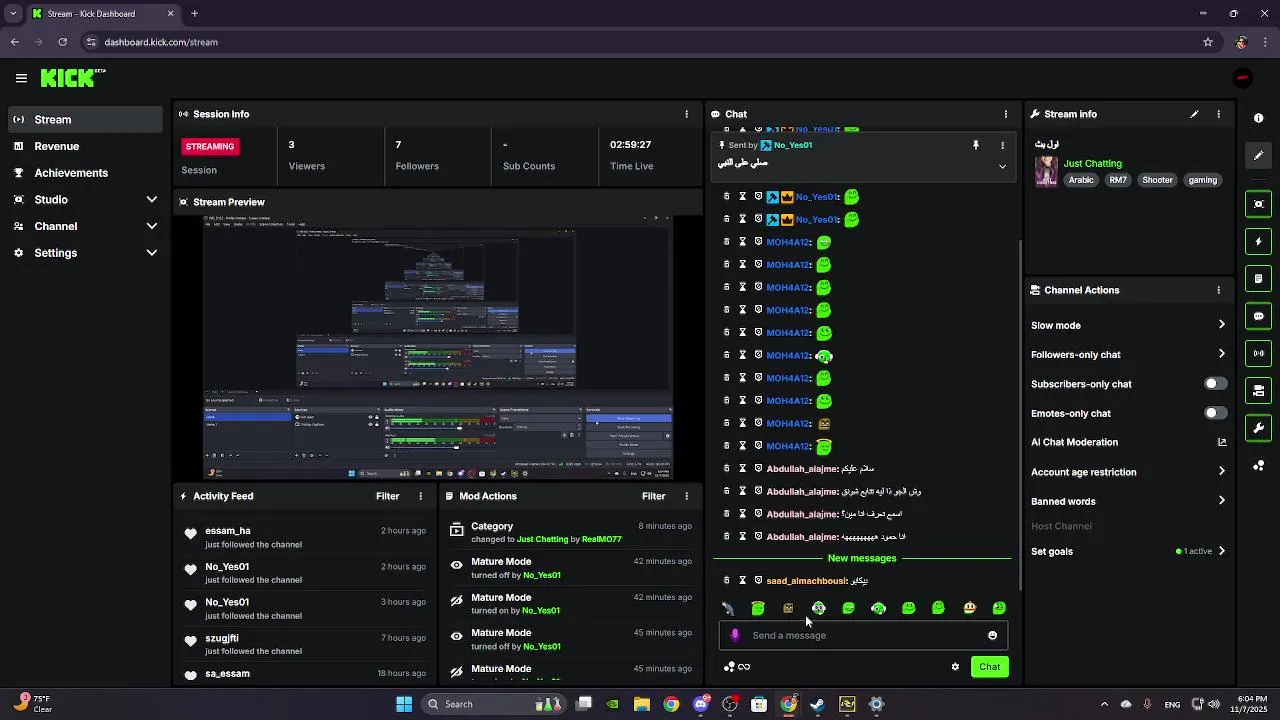Open Channel Actions three-dot menu

point(1218,290)
